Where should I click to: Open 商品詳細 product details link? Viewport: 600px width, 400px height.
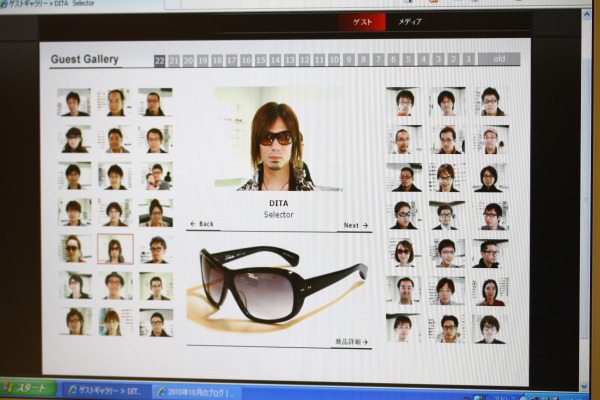pyautogui.click(x=351, y=341)
